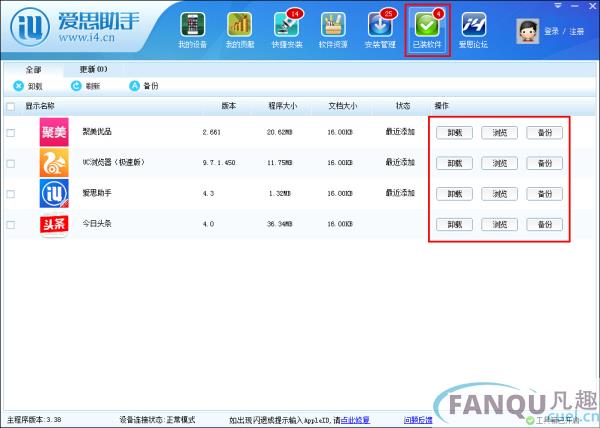This screenshot has height=428, width=600.
Task: Click the 卸载 toolbar icon
Action: click(18, 86)
